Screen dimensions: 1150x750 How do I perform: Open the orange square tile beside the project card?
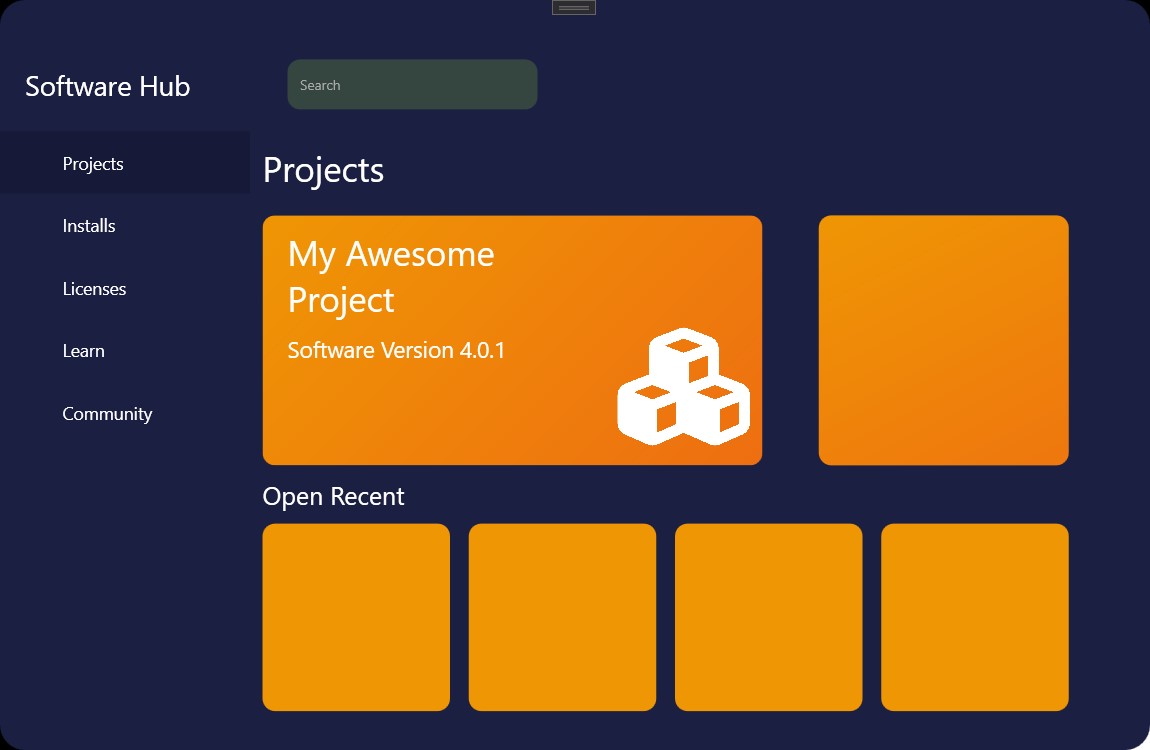[x=943, y=339]
